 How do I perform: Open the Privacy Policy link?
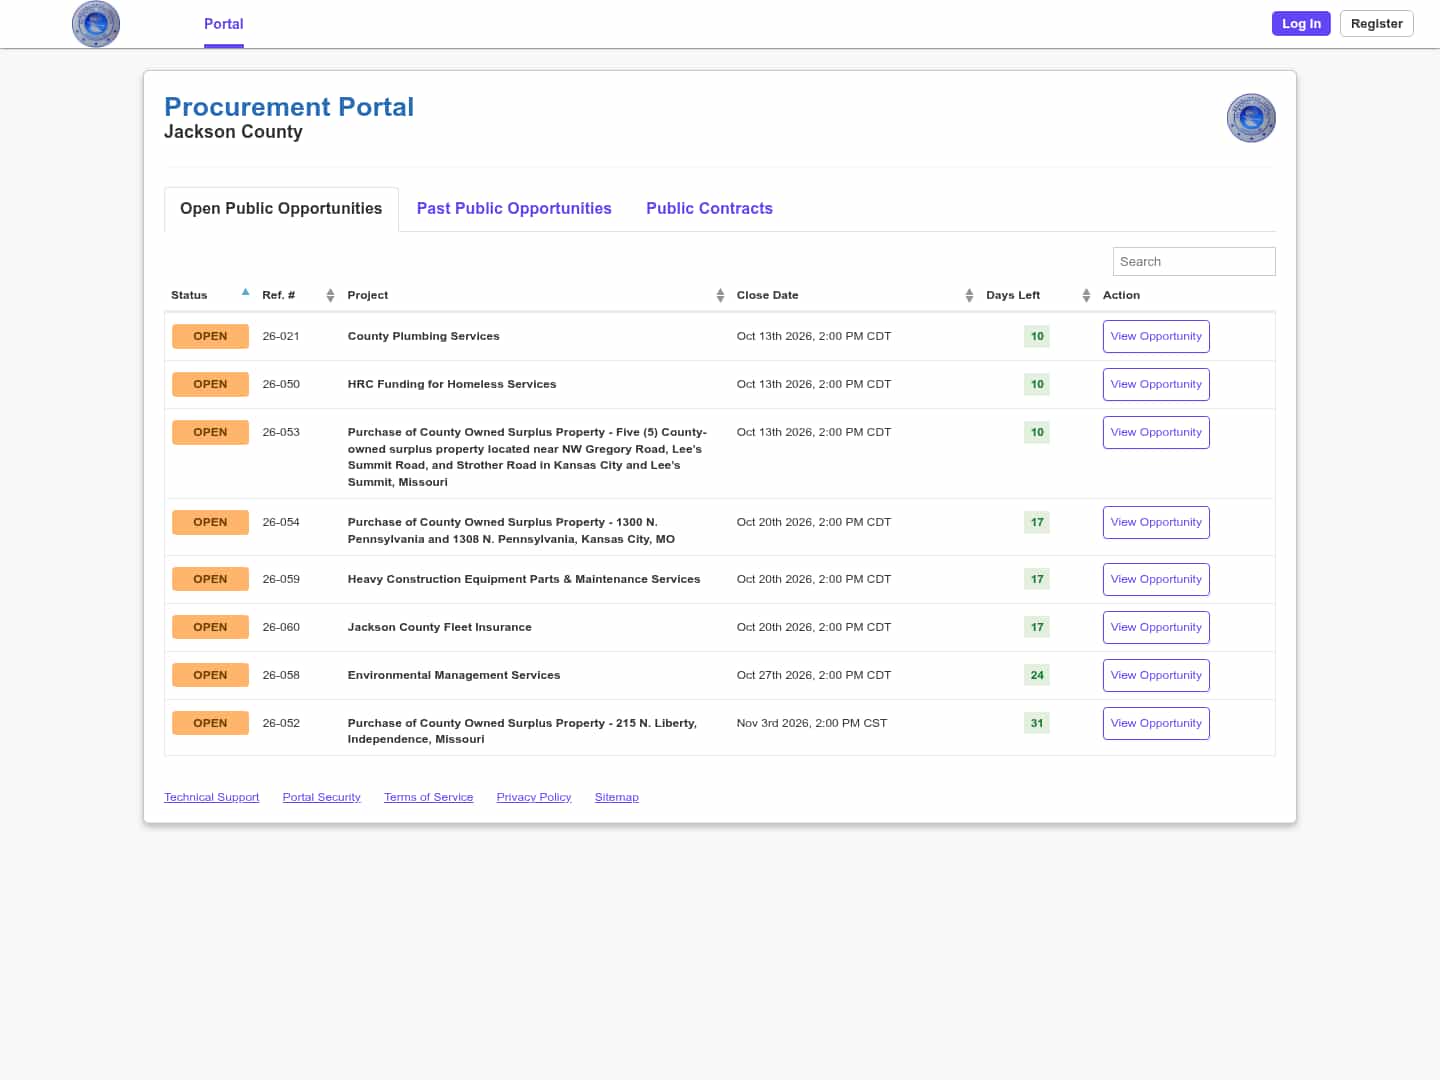pyautogui.click(x=534, y=797)
